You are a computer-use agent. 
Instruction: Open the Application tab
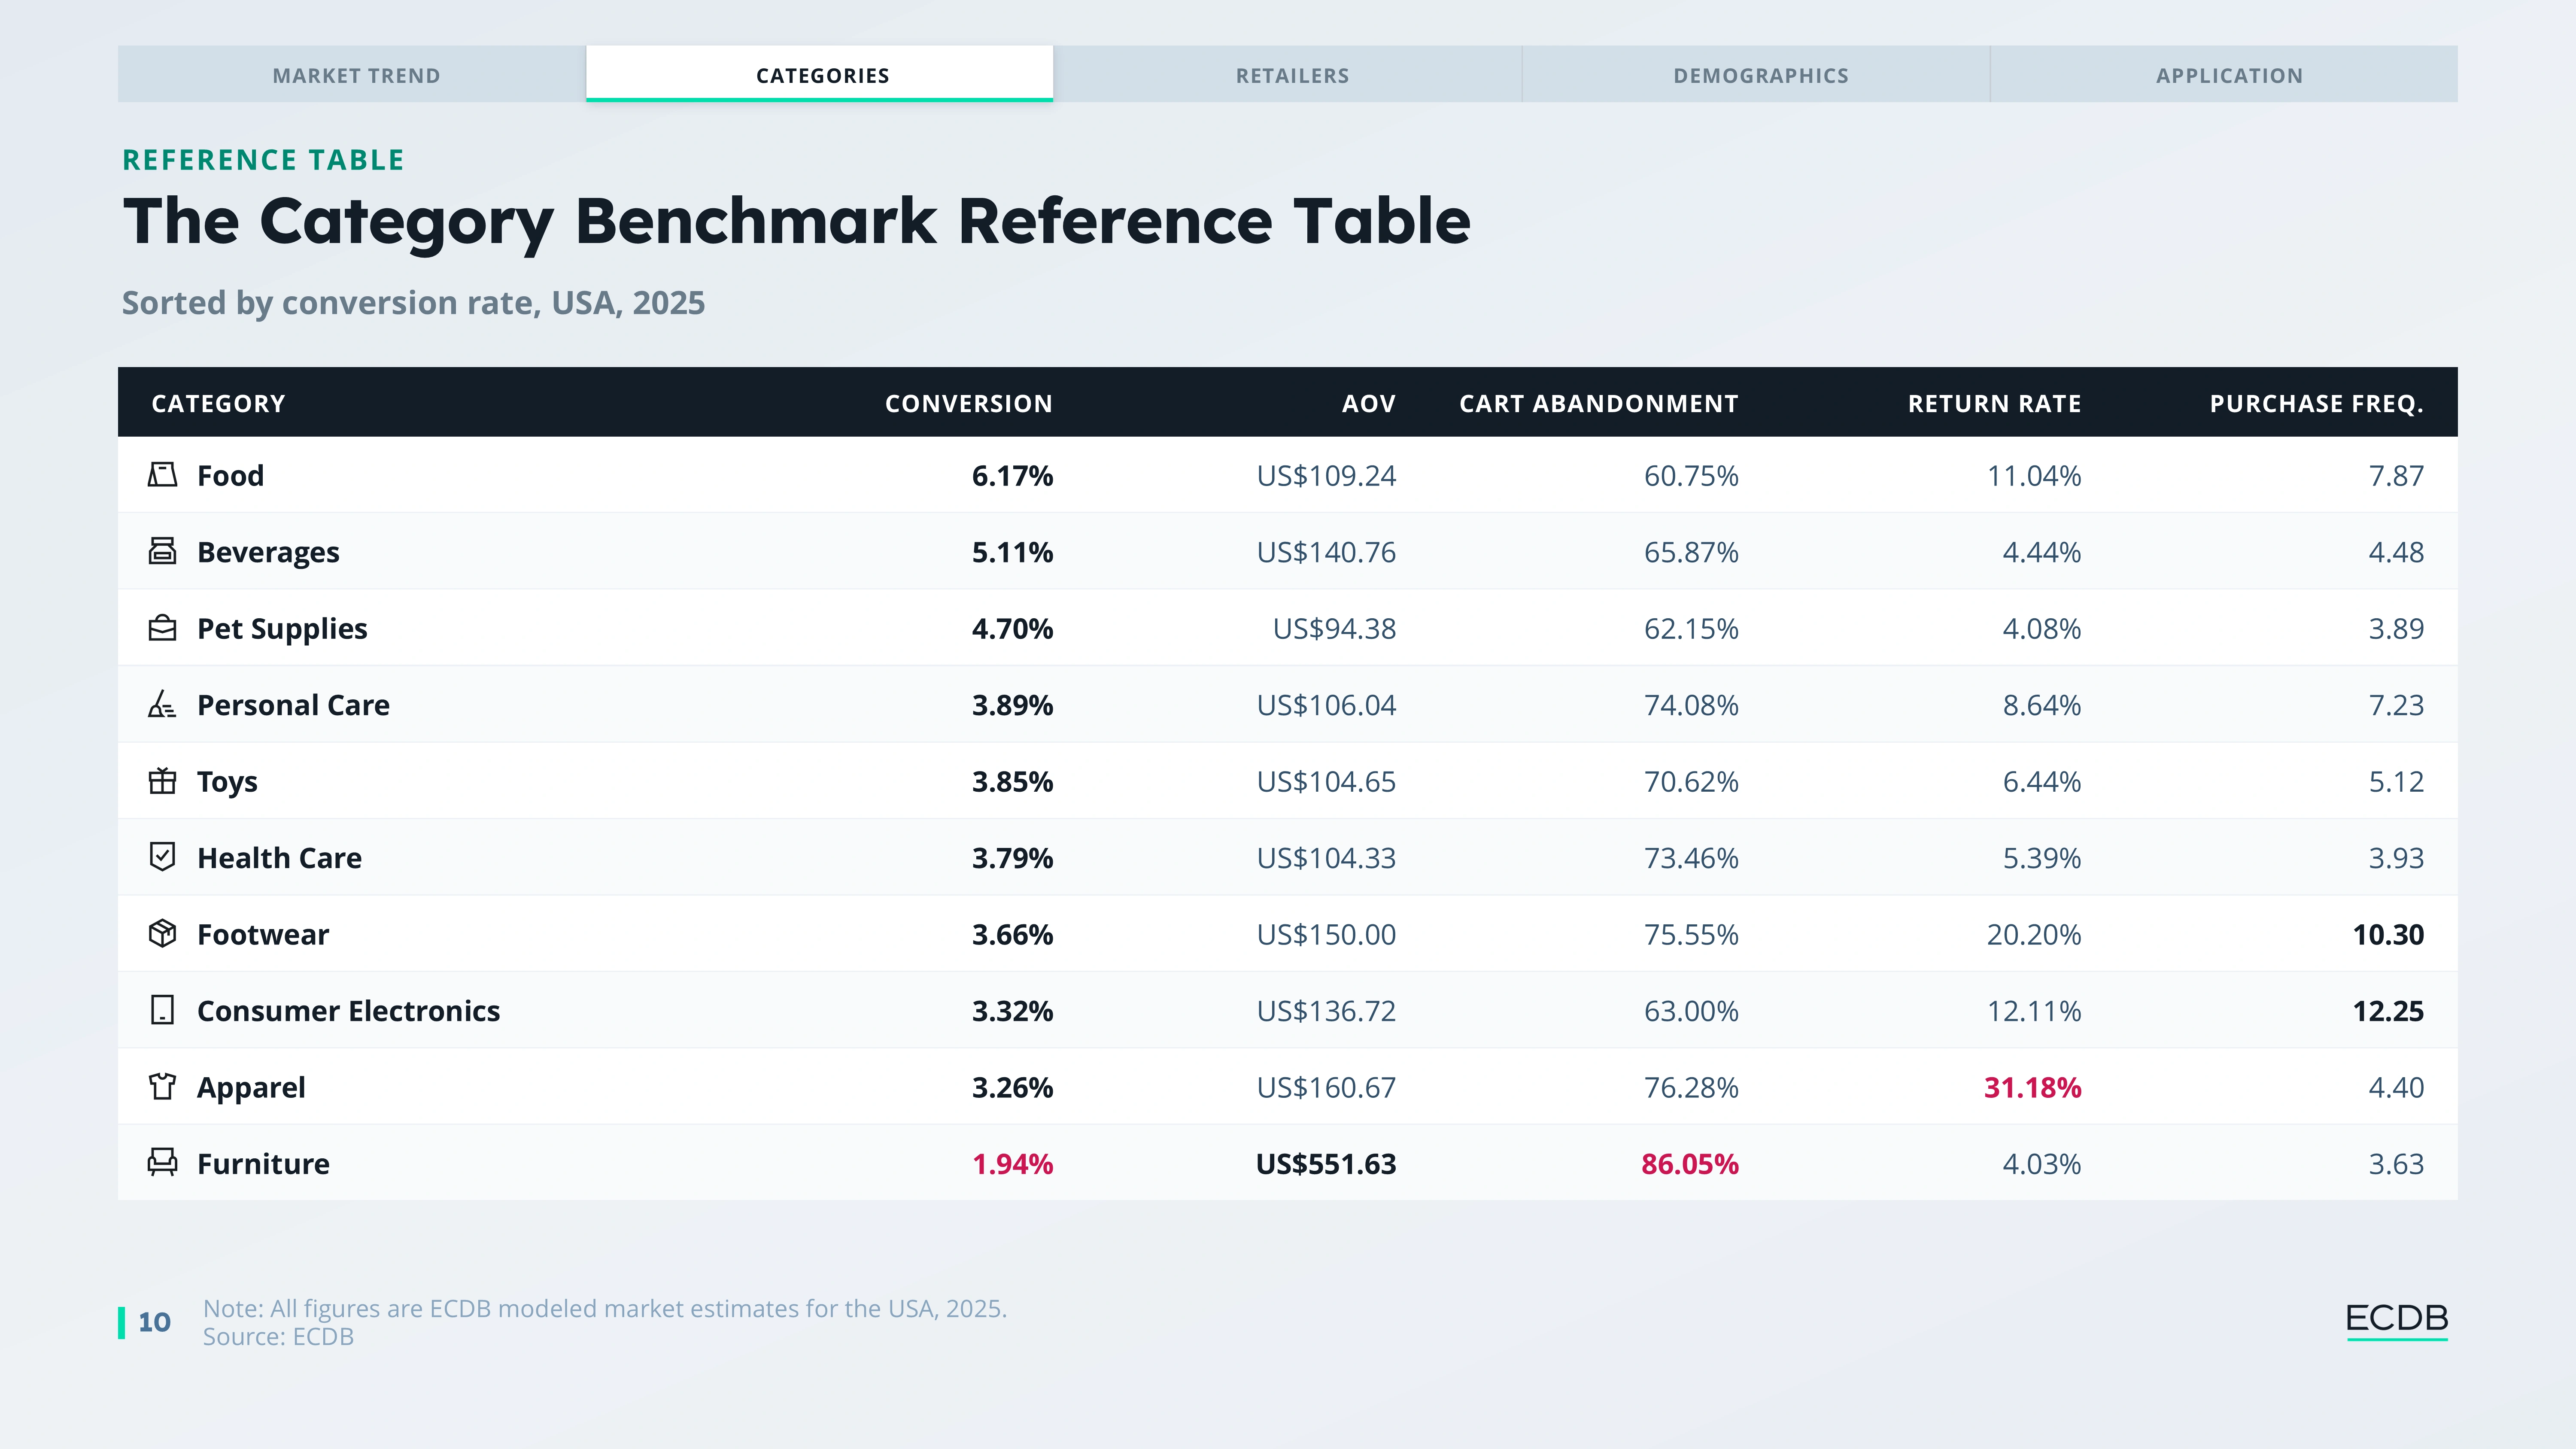[2224, 74]
